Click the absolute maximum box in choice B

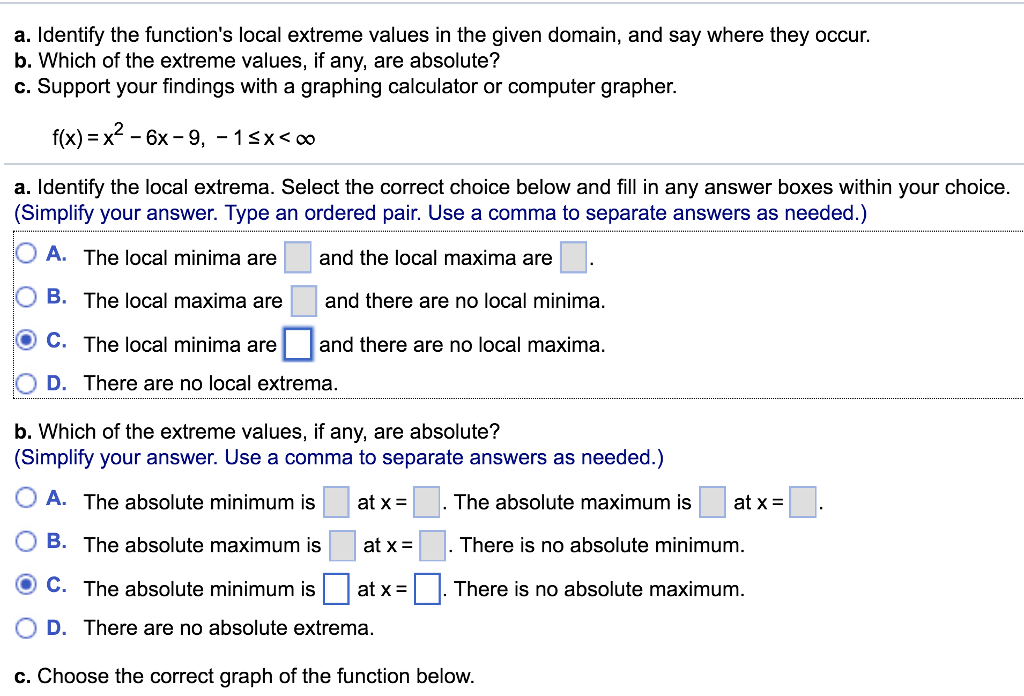coord(340,545)
